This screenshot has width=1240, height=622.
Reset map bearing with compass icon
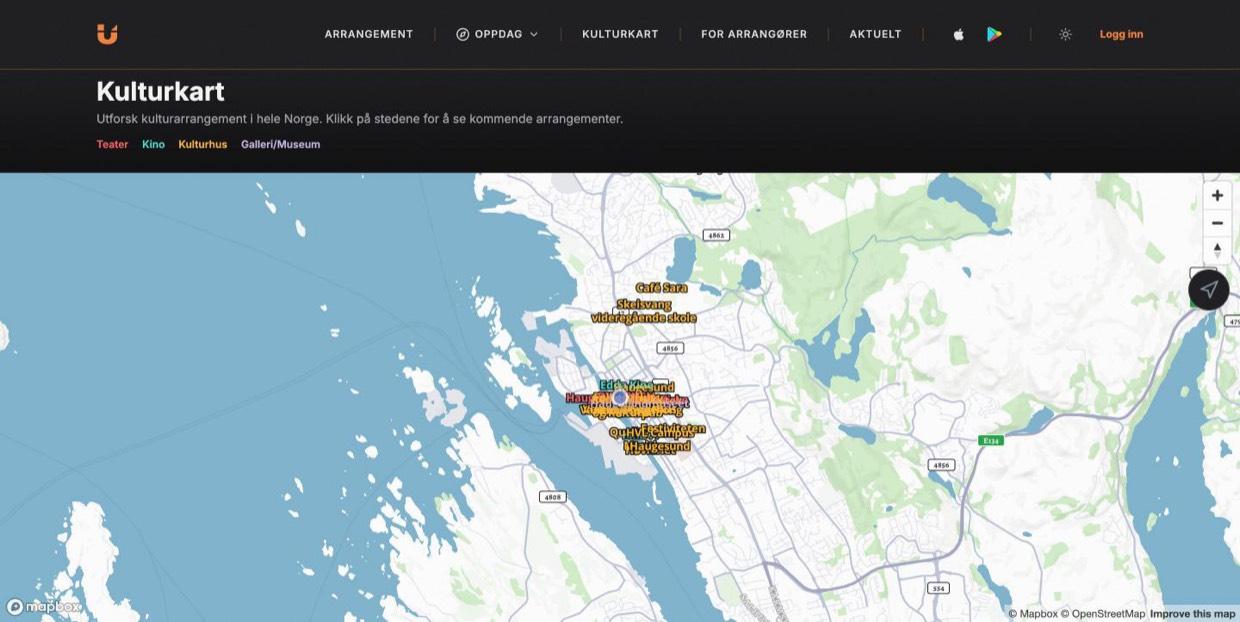tap(1217, 250)
